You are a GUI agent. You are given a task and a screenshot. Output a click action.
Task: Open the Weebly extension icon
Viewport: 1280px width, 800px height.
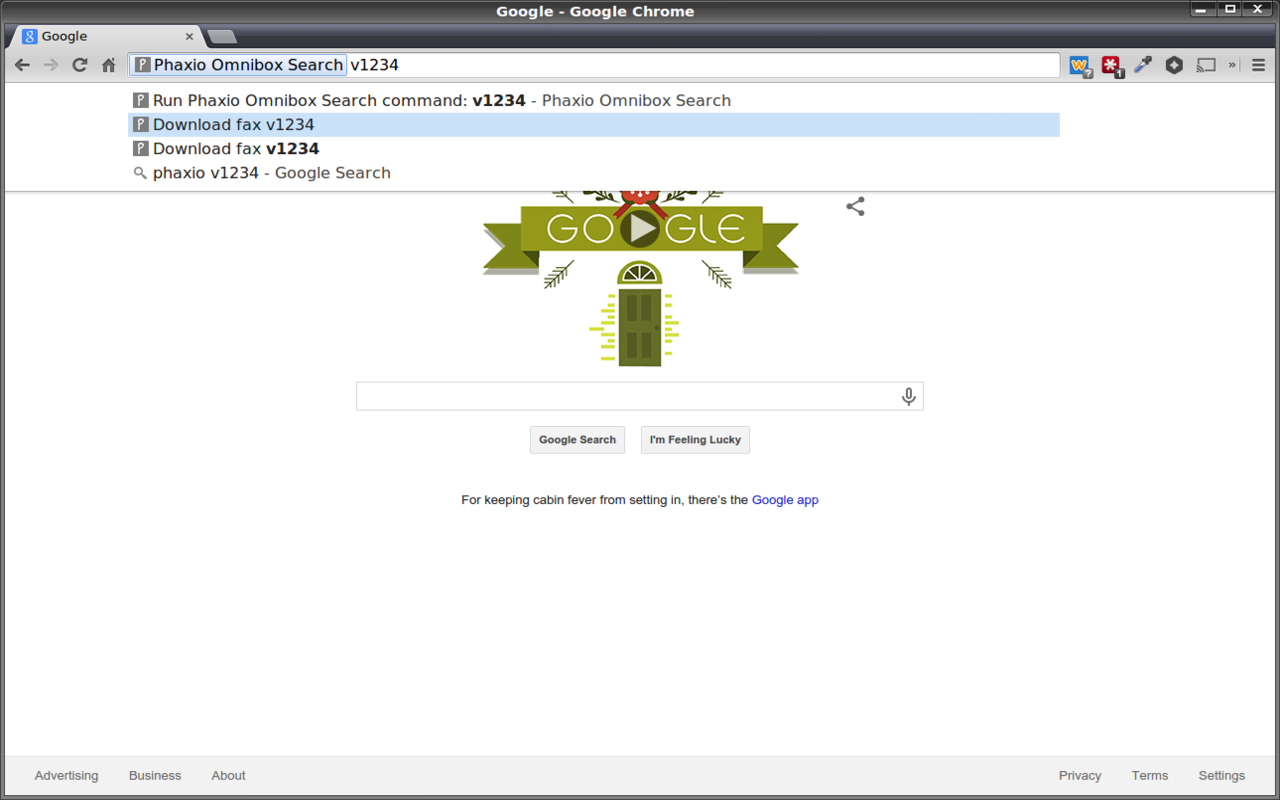(1080, 66)
